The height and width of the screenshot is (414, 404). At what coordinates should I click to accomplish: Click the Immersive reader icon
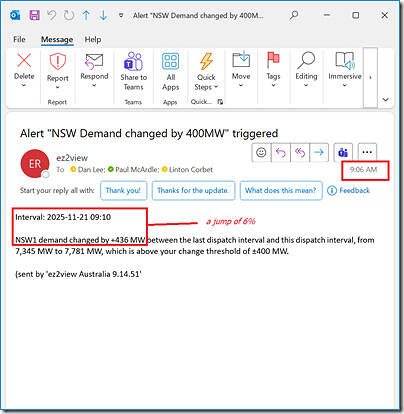(x=345, y=60)
